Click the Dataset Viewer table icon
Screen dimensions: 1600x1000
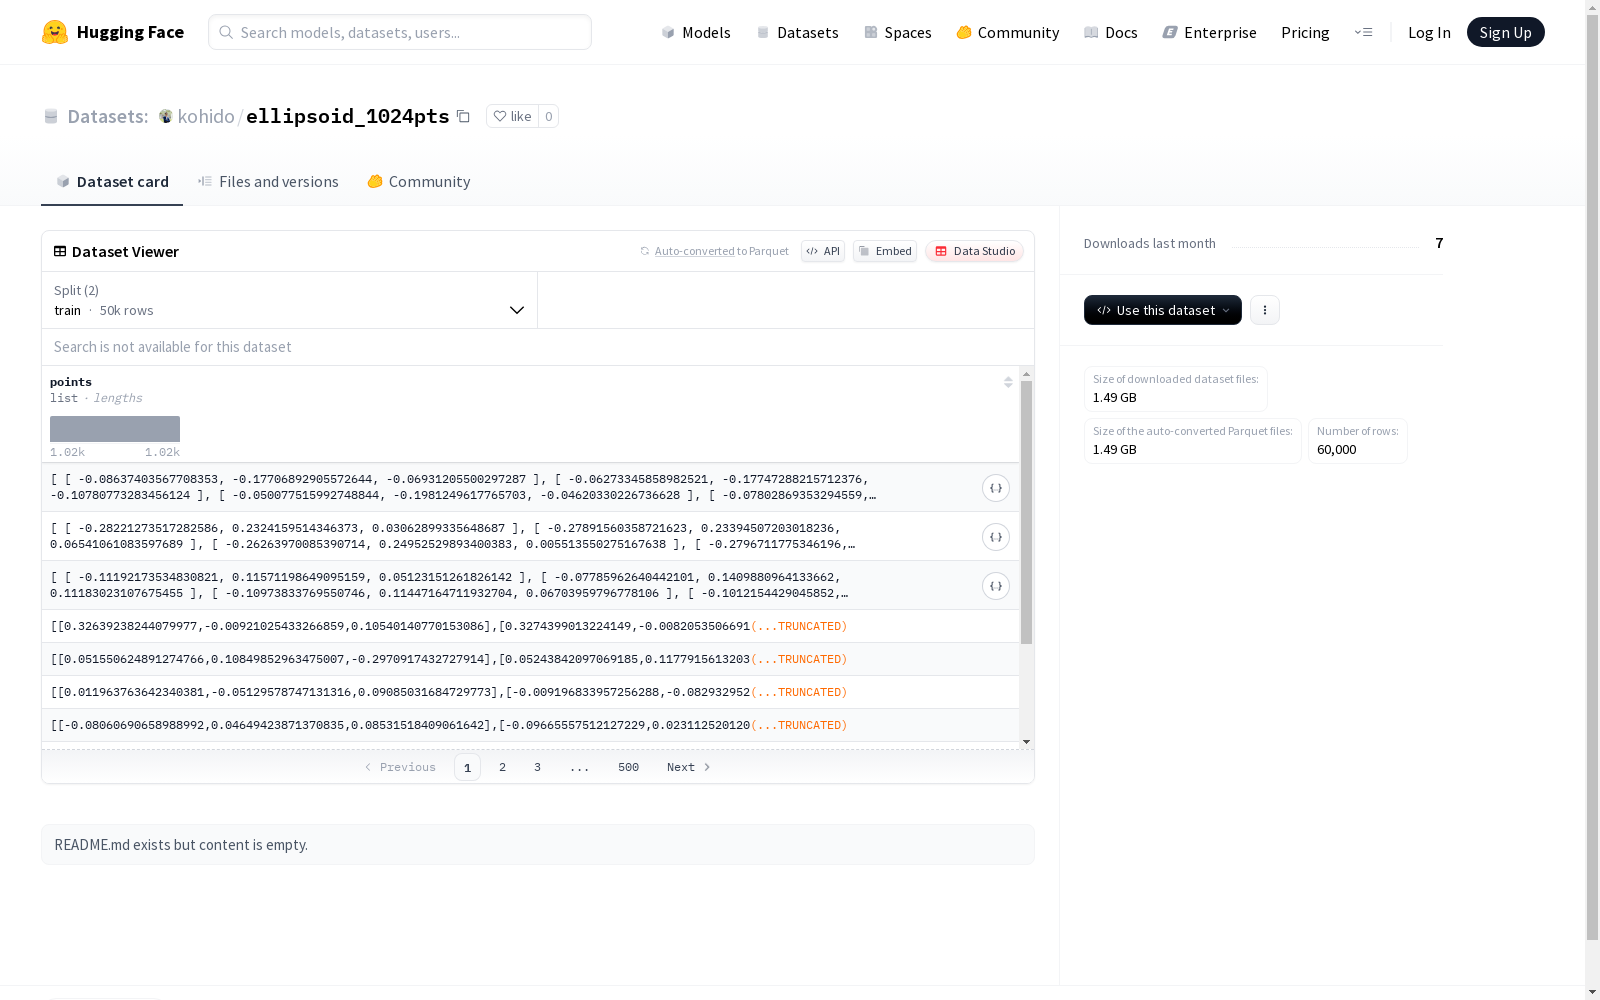click(60, 251)
